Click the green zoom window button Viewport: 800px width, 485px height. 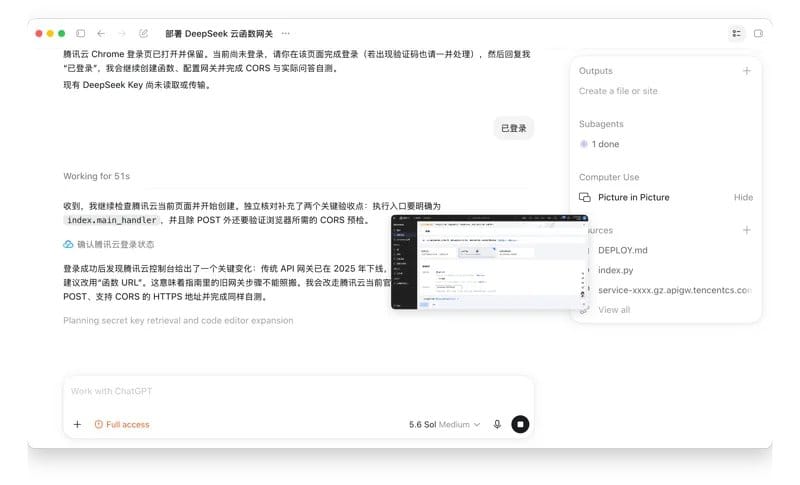tap(62, 33)
